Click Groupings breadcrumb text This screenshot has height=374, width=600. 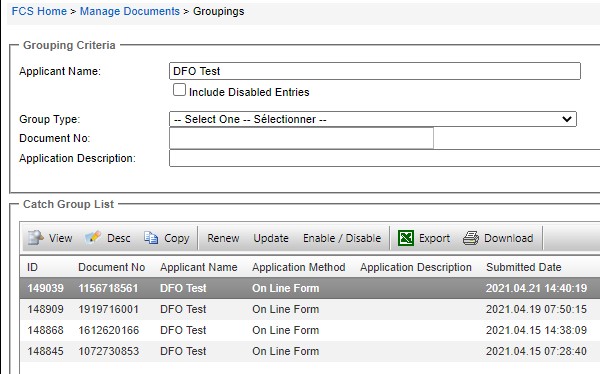pos(218,11)
